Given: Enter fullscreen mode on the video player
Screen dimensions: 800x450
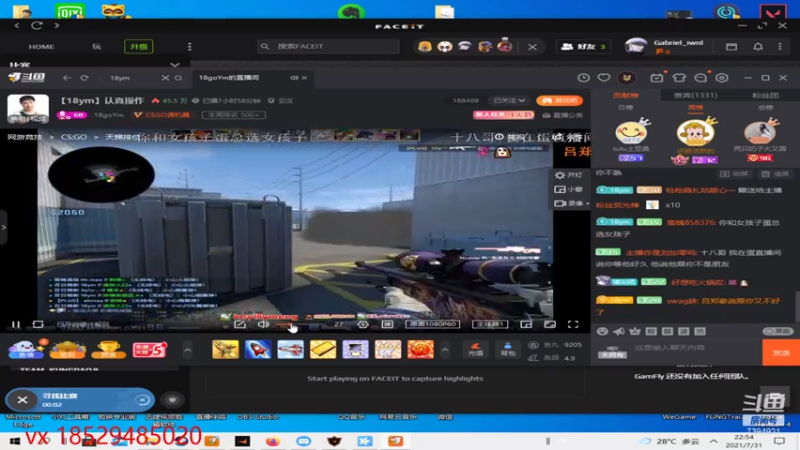Looking at the screenshot, I should pos(573,324).
